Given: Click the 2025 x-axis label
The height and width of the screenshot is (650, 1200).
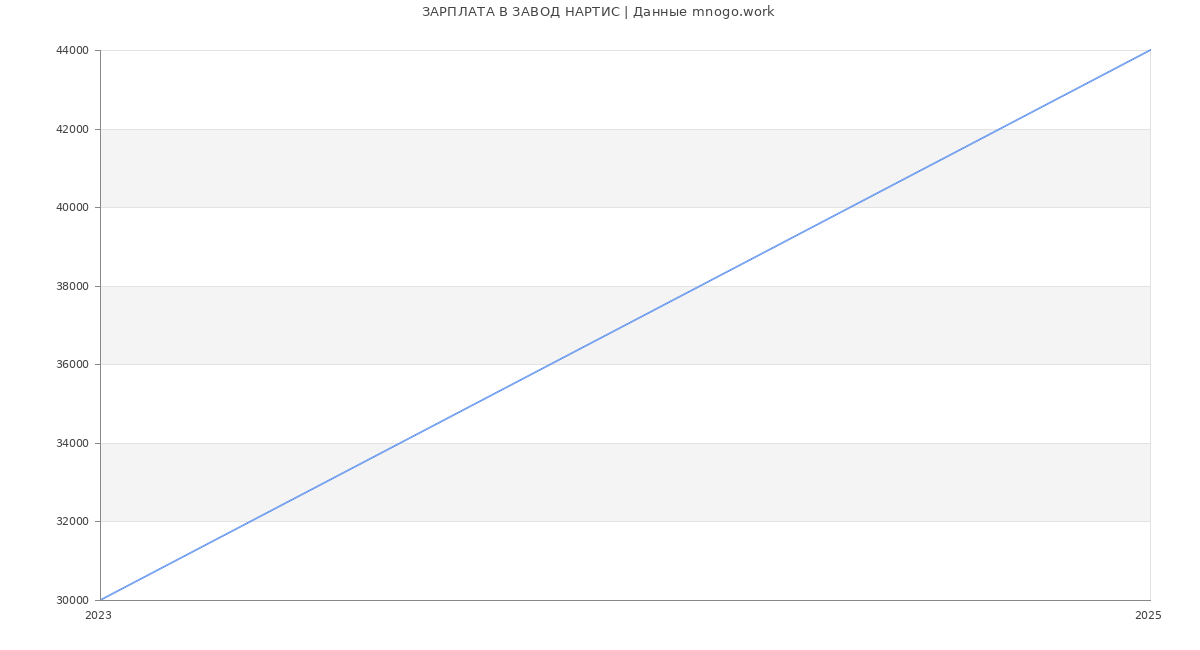Looking at the screenshot, I should click(1148, 616).
